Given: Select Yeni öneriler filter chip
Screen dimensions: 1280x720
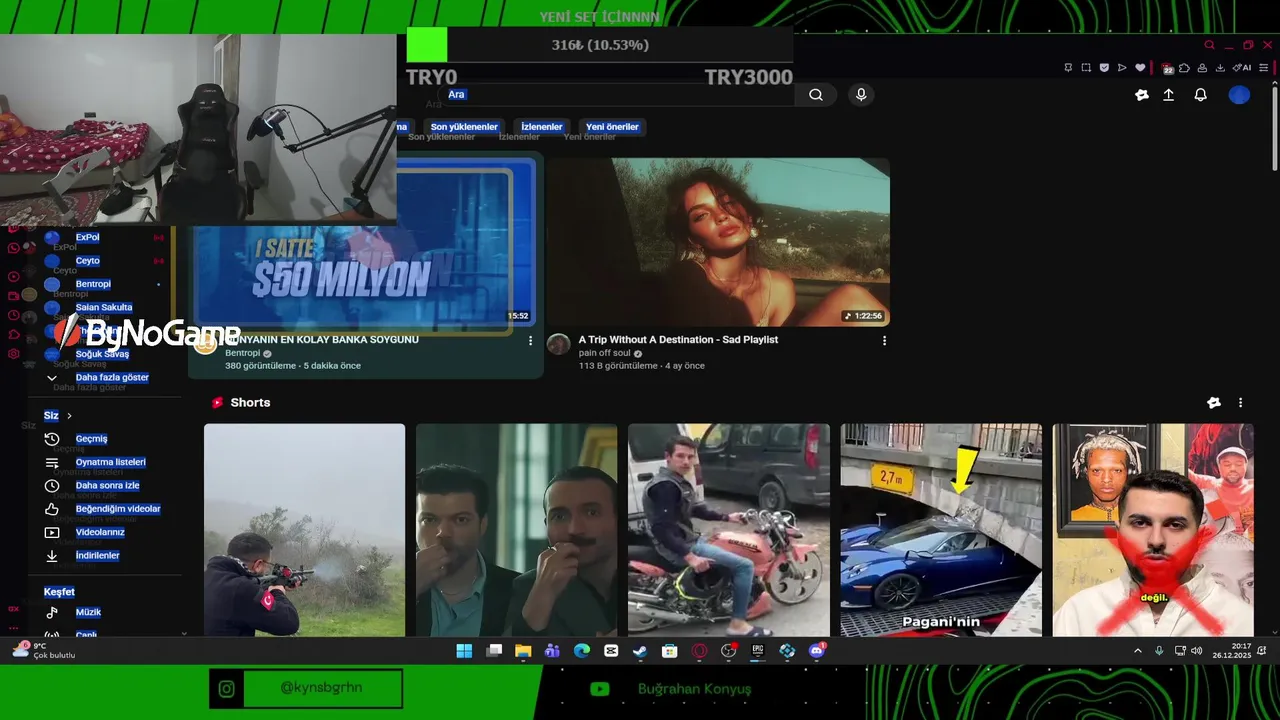Looking at the screenshot, I should click(x=612, y=127).
